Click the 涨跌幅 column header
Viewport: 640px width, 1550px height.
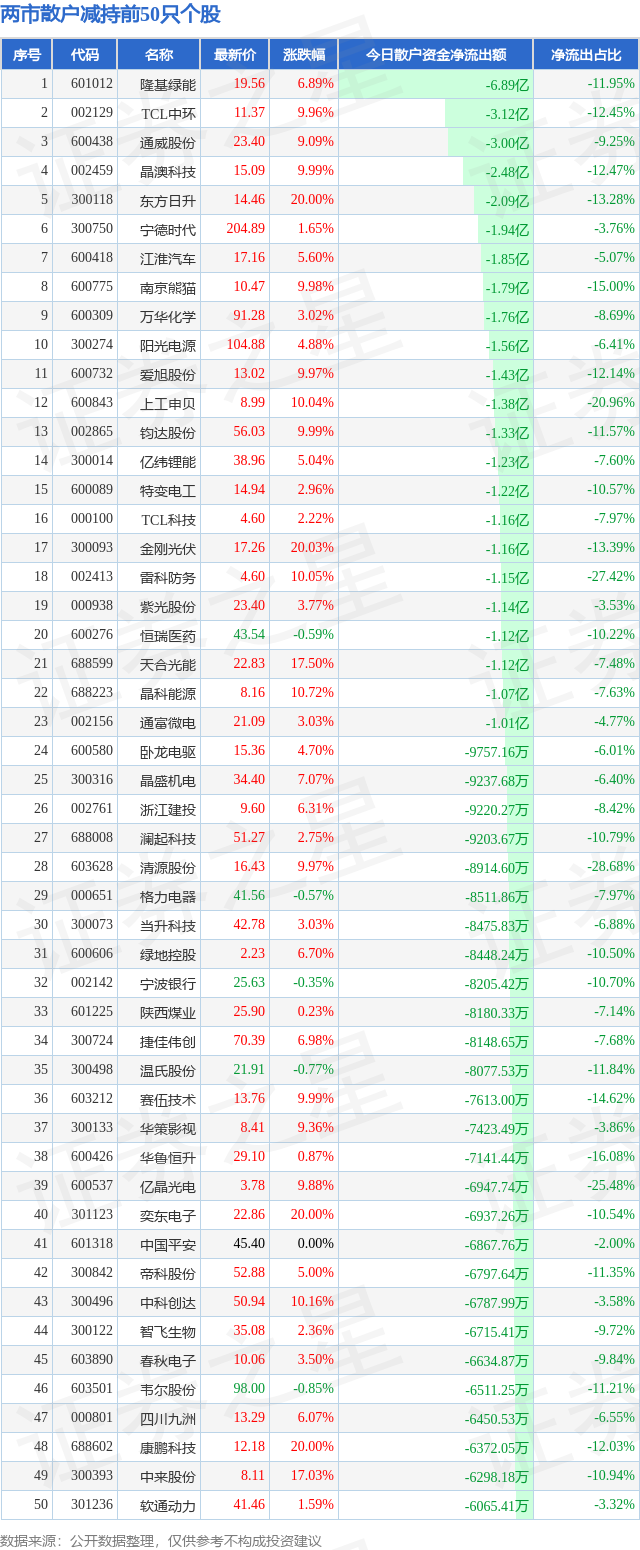pyautogui.click(x=304, y=55)
